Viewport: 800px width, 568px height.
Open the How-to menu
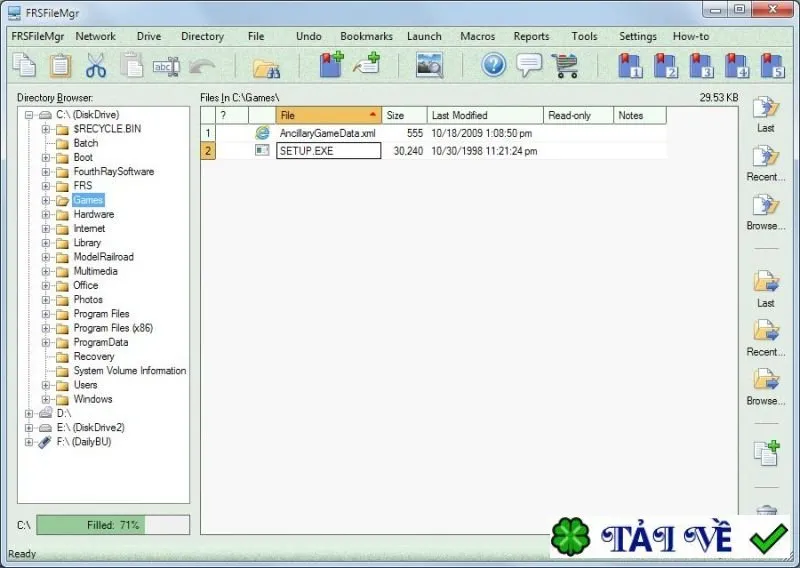pos(691,36)
